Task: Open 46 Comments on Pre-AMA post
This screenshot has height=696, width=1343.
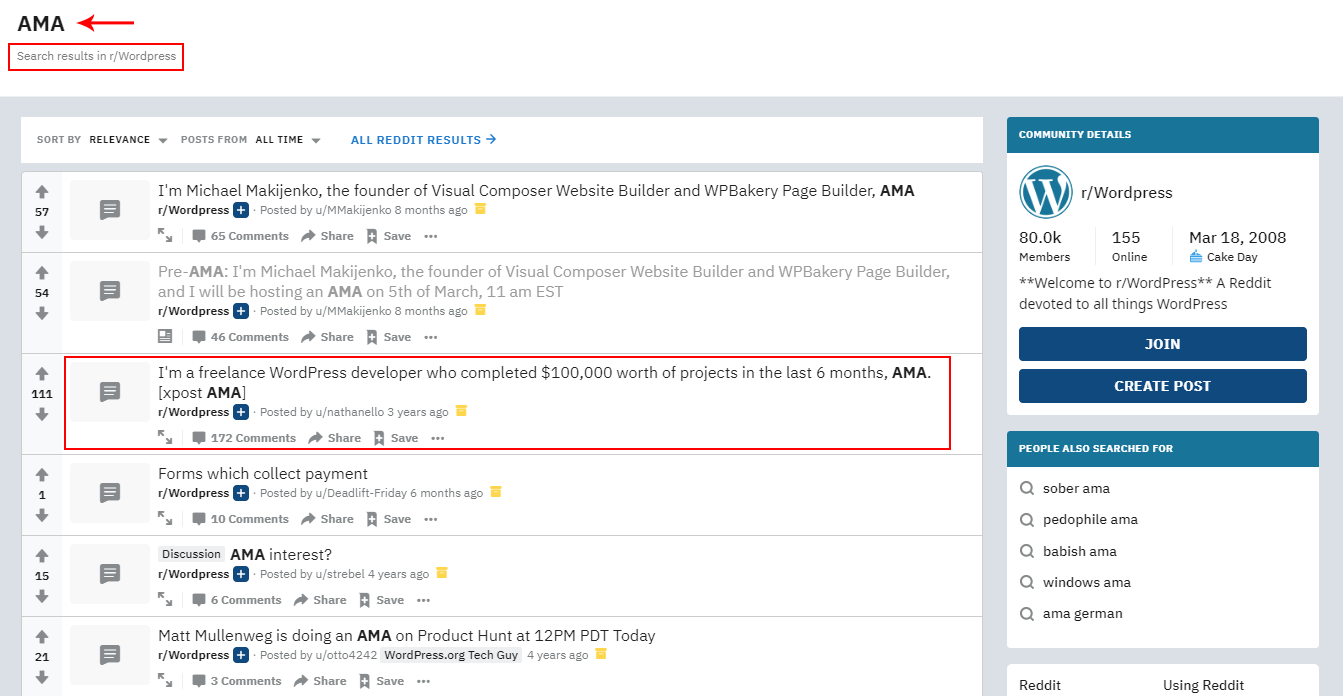Action: (x=240, y=337)
